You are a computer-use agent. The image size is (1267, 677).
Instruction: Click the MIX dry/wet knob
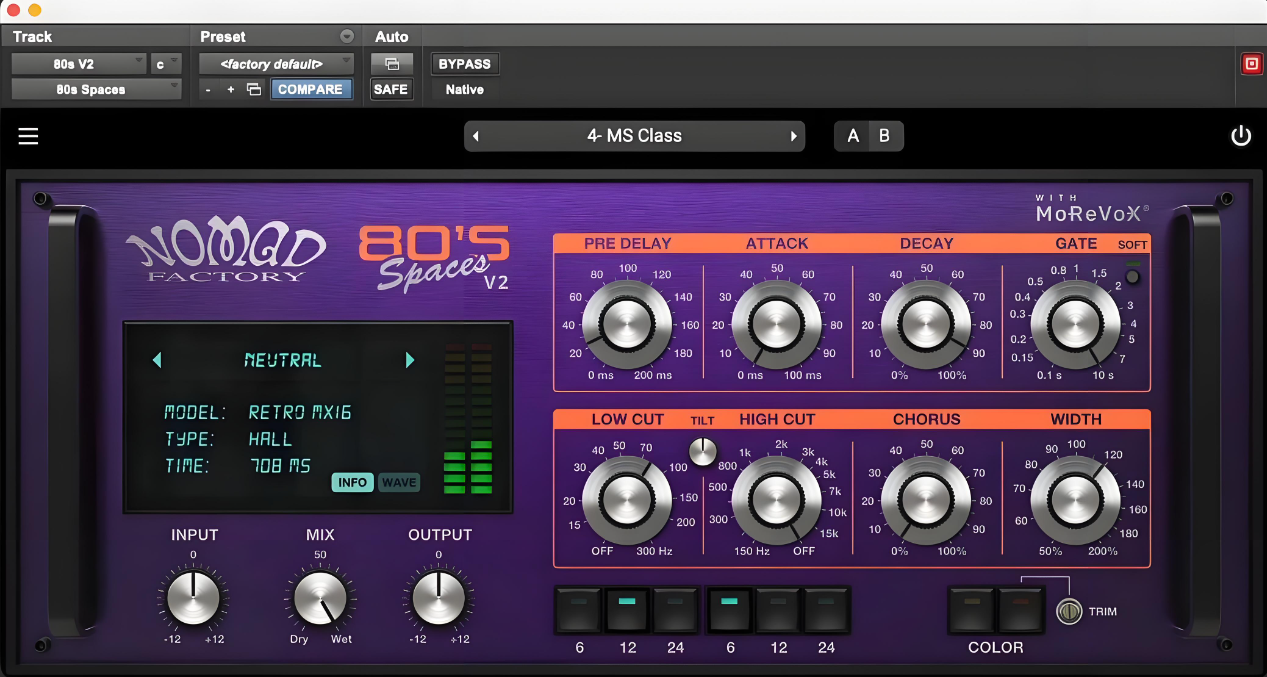320,598
